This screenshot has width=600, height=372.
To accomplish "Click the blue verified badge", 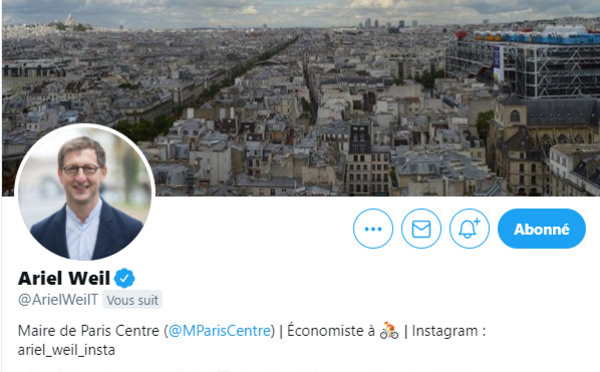I will [x=125, y=278].
